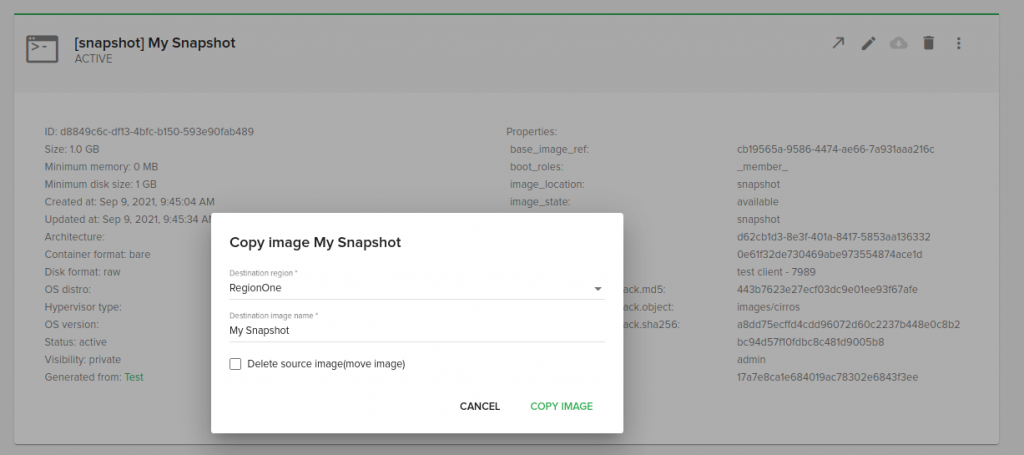Click OS distro: label
1024x455 pixels.
(x=68, y=289)
